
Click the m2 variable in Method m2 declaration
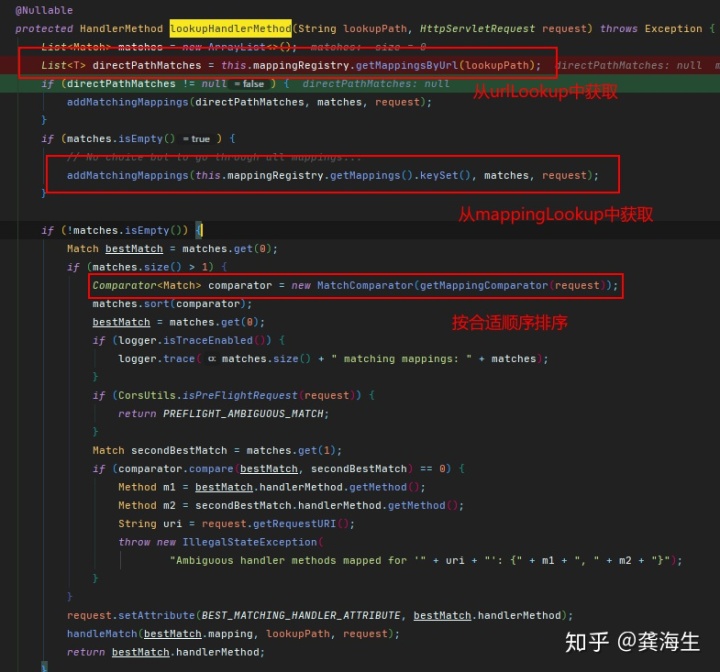pos(169,506)
